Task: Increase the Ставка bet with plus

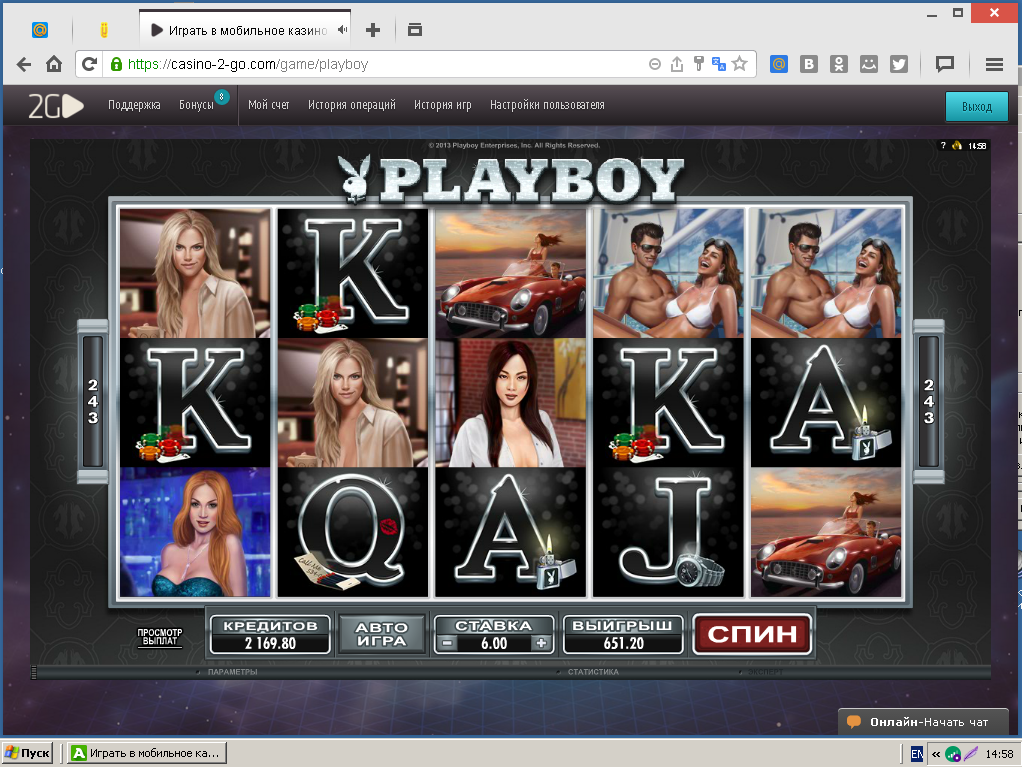Action: tap(541, 643)
